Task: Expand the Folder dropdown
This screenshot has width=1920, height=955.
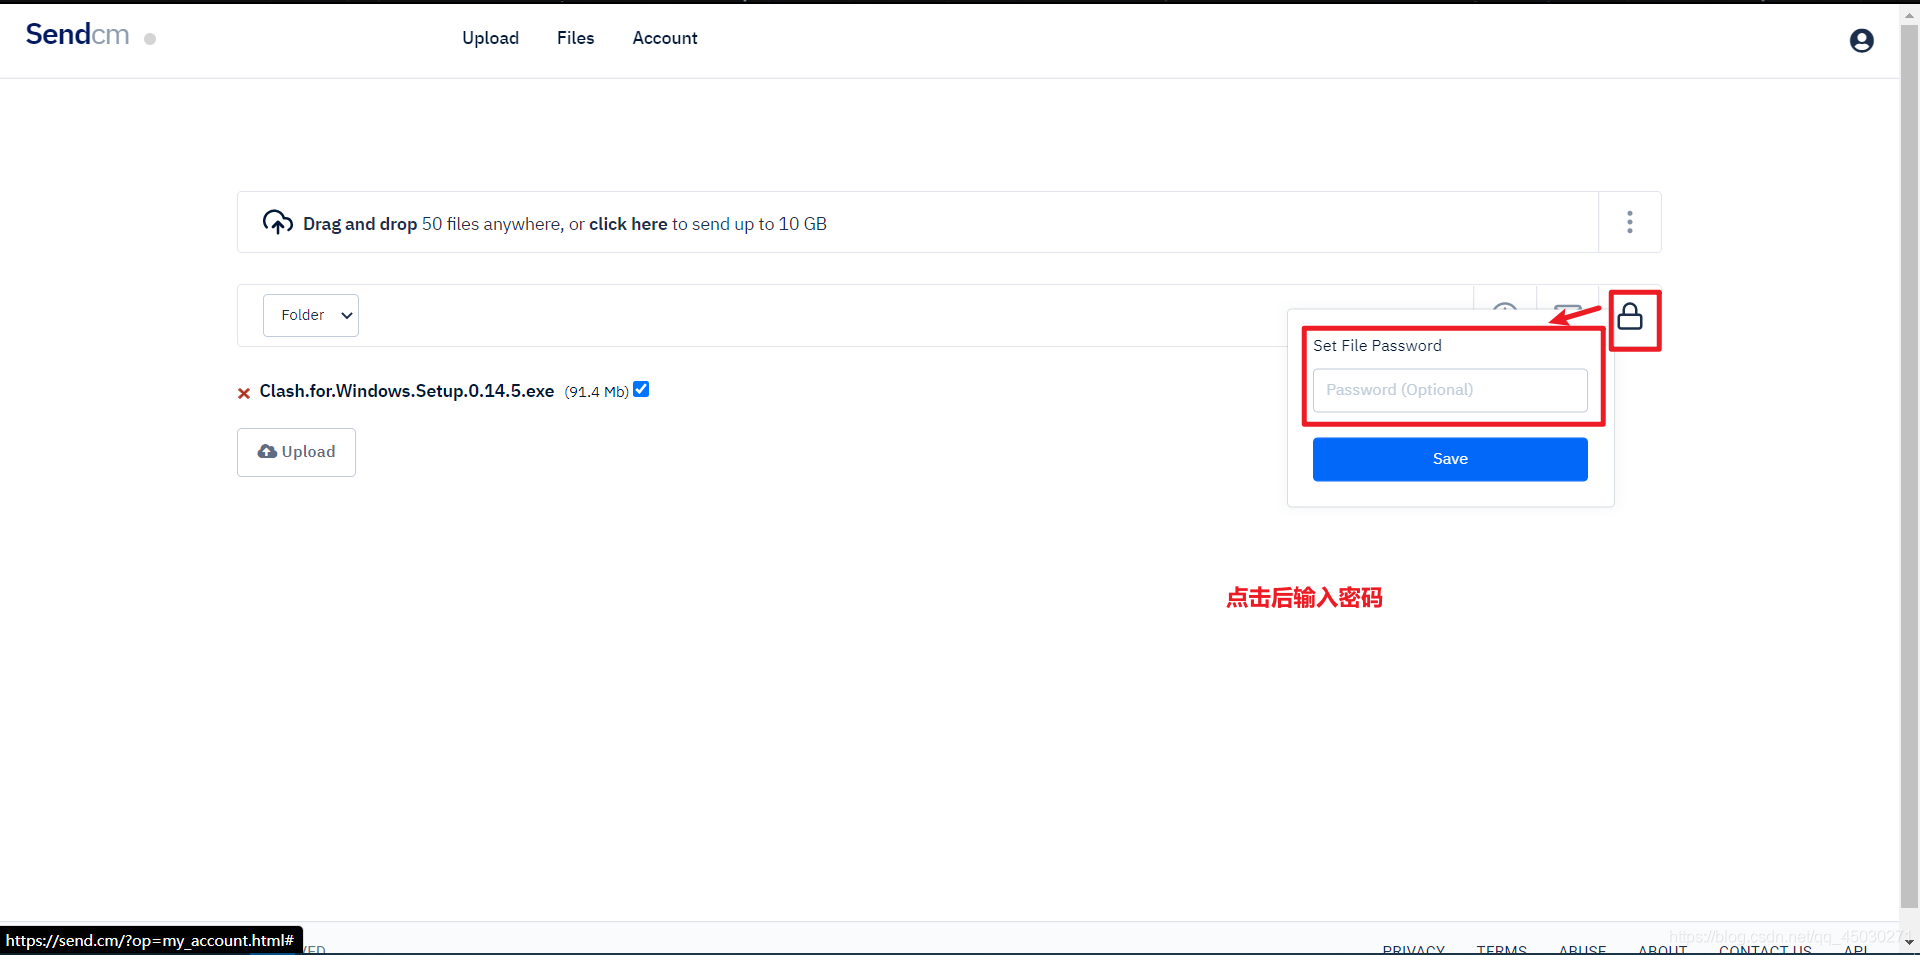Action: [x=311, y=315]
